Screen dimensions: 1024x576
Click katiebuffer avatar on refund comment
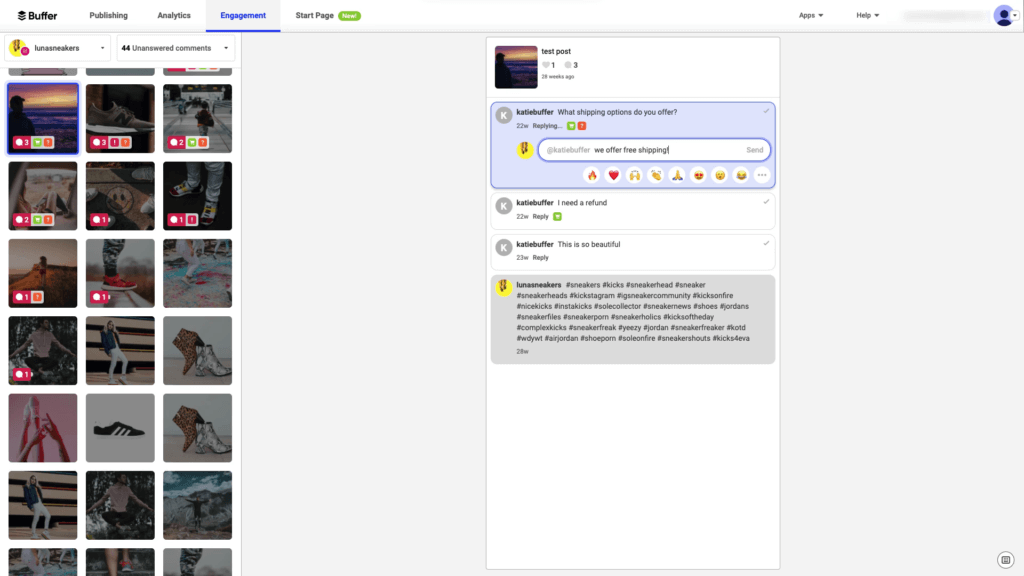504,206
